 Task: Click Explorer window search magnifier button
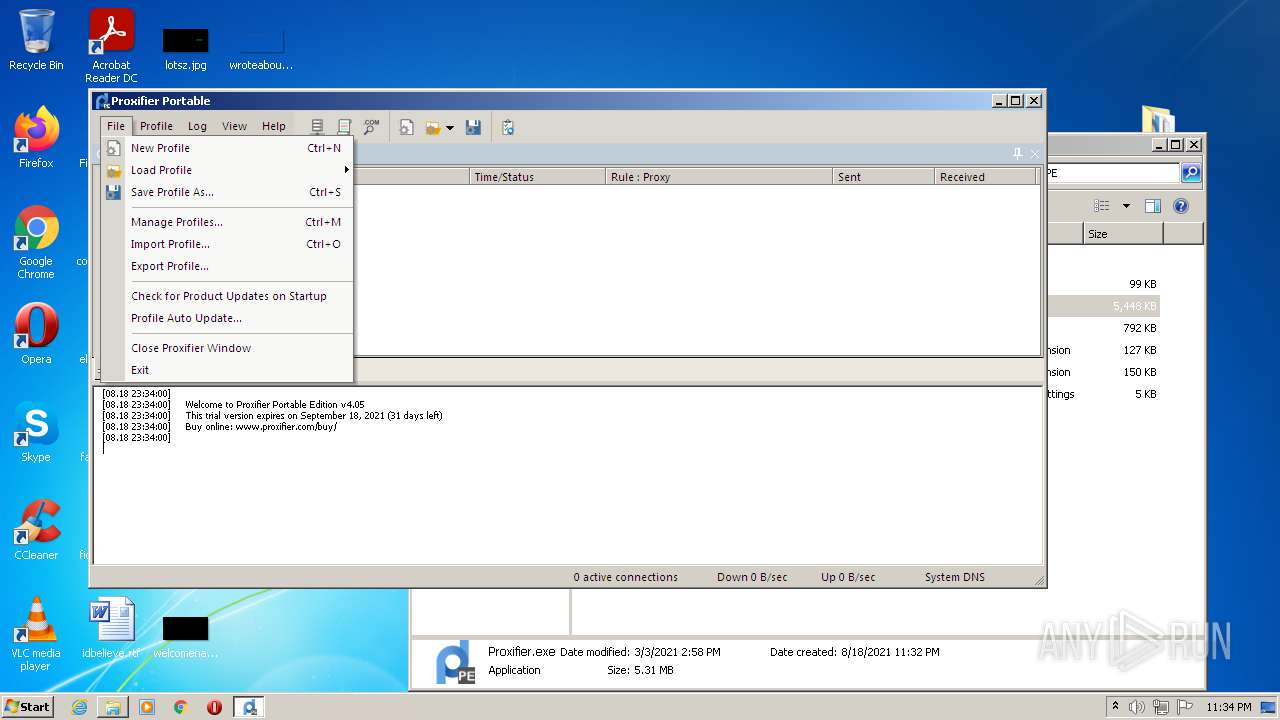point(1191,173)
